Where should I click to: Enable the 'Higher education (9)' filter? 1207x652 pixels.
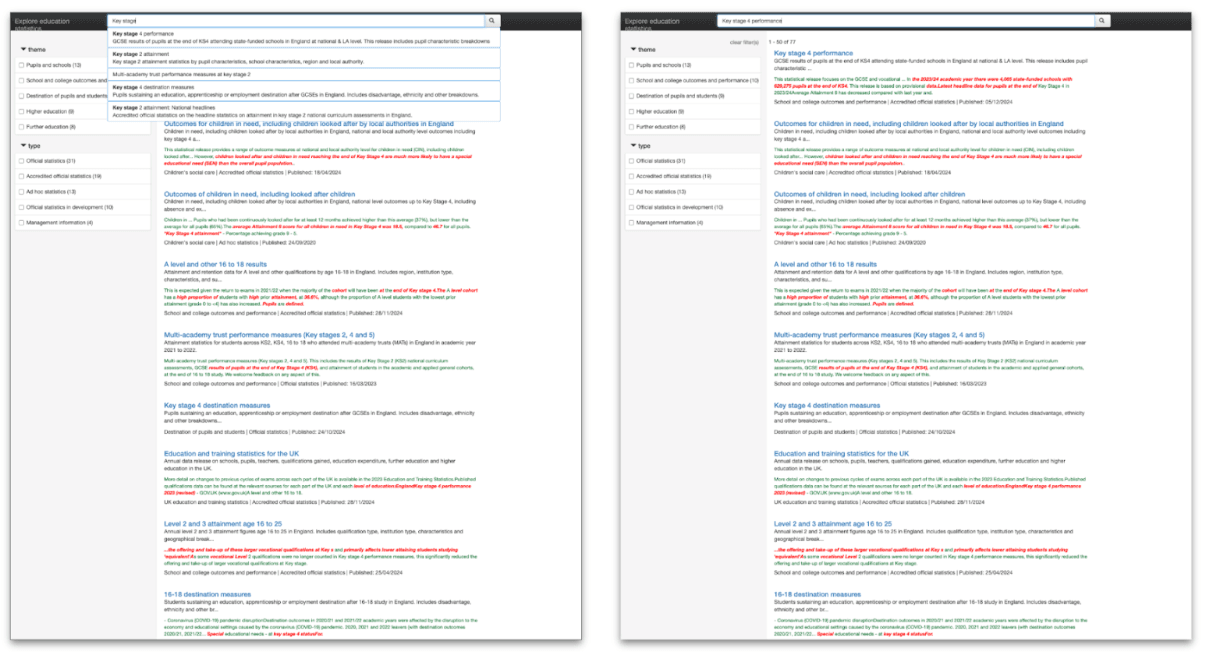tap(20, 111)
